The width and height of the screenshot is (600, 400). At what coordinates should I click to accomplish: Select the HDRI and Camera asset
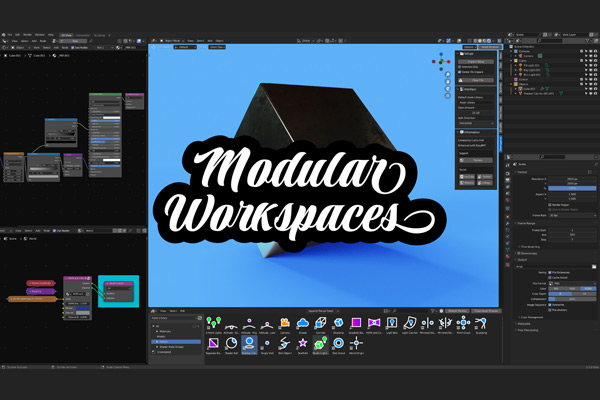click(x=374, y=325)
